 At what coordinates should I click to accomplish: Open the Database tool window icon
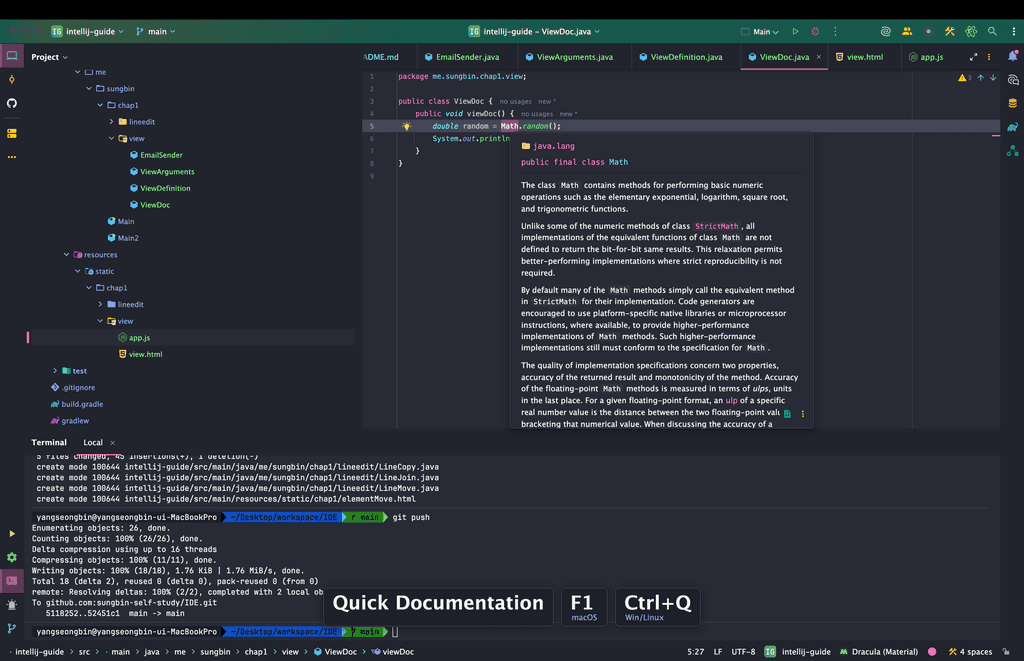coord(1013,103)
